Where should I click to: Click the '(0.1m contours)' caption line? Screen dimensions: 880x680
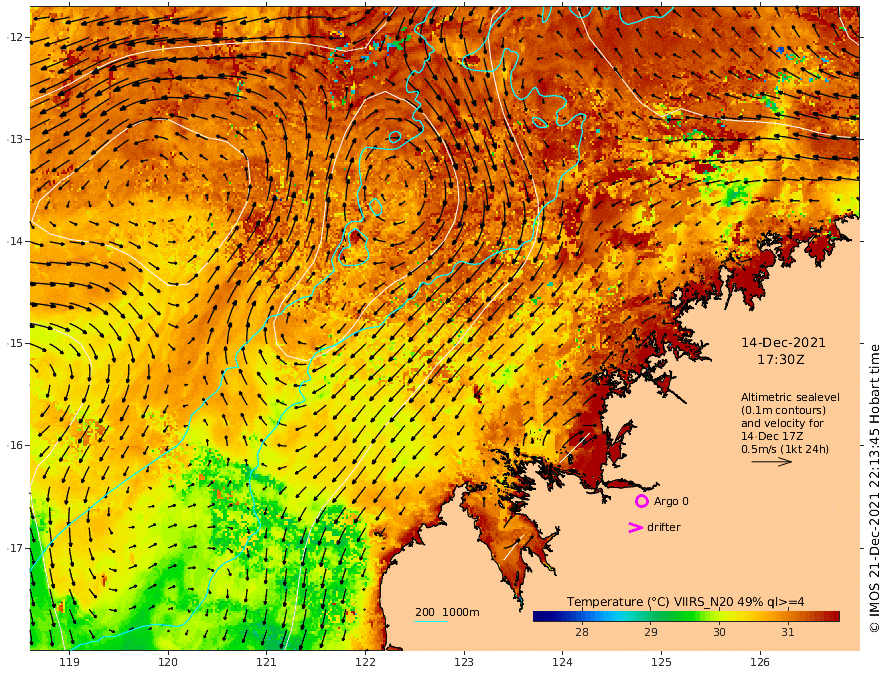pyautogui.click(x=783, y=410)
